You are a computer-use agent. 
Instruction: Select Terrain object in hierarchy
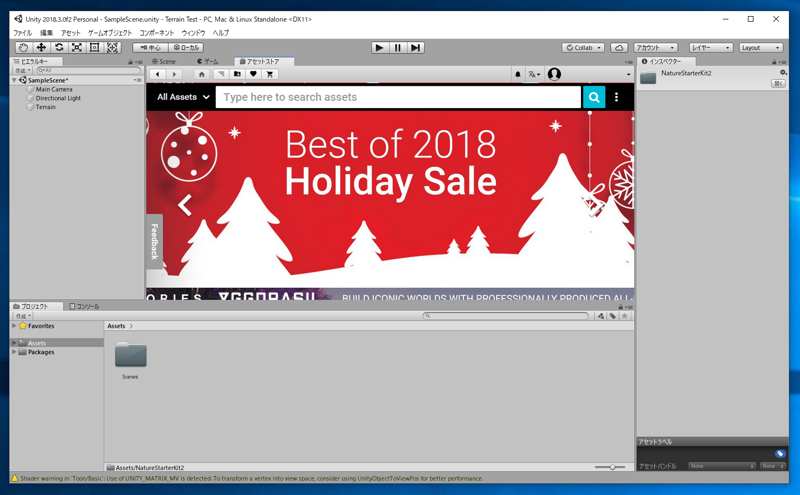point(45,107)
